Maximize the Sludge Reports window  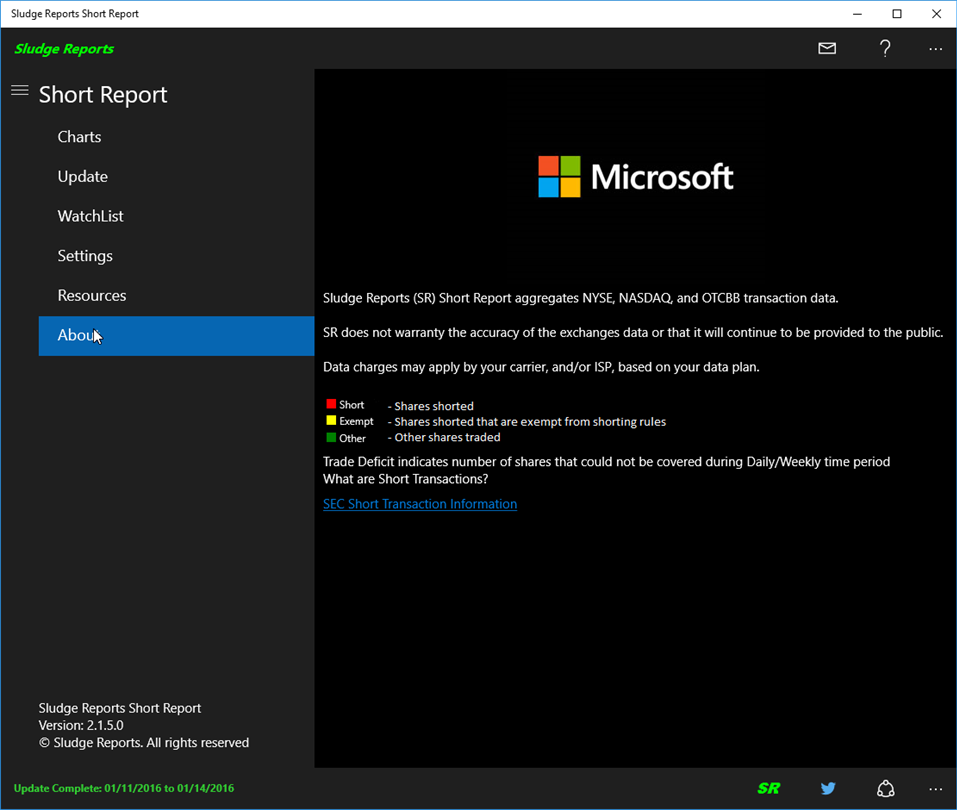(x=897, y=14)
